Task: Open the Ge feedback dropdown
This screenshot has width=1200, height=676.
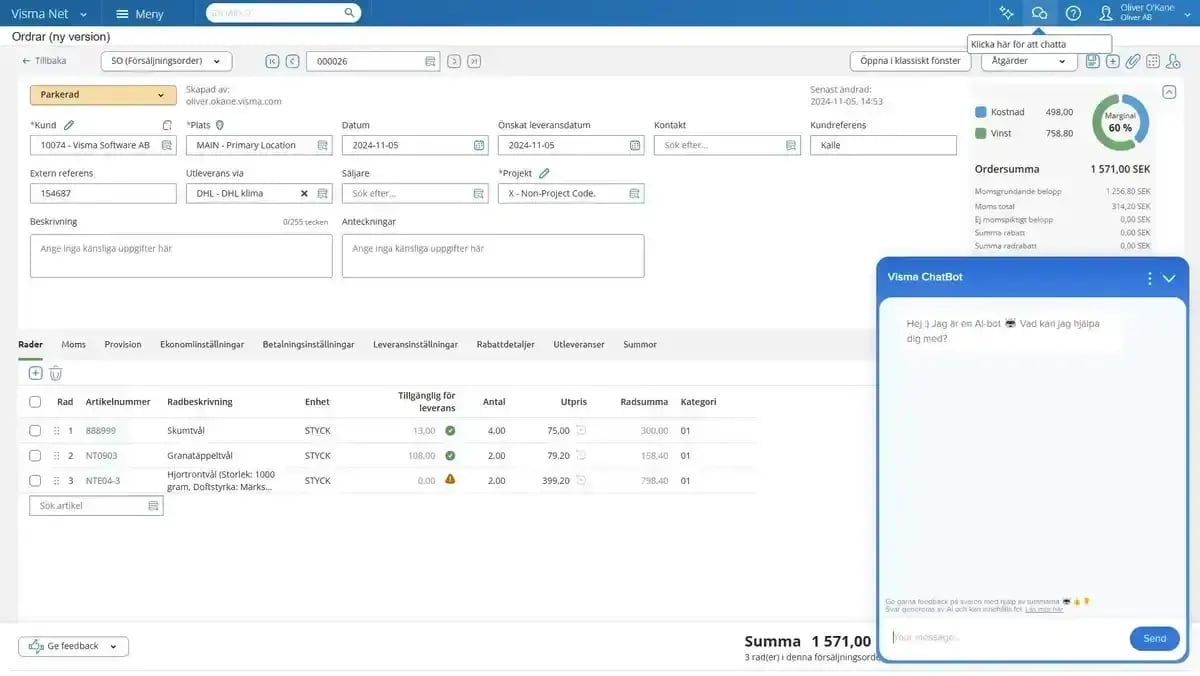Action: (73, 646)
